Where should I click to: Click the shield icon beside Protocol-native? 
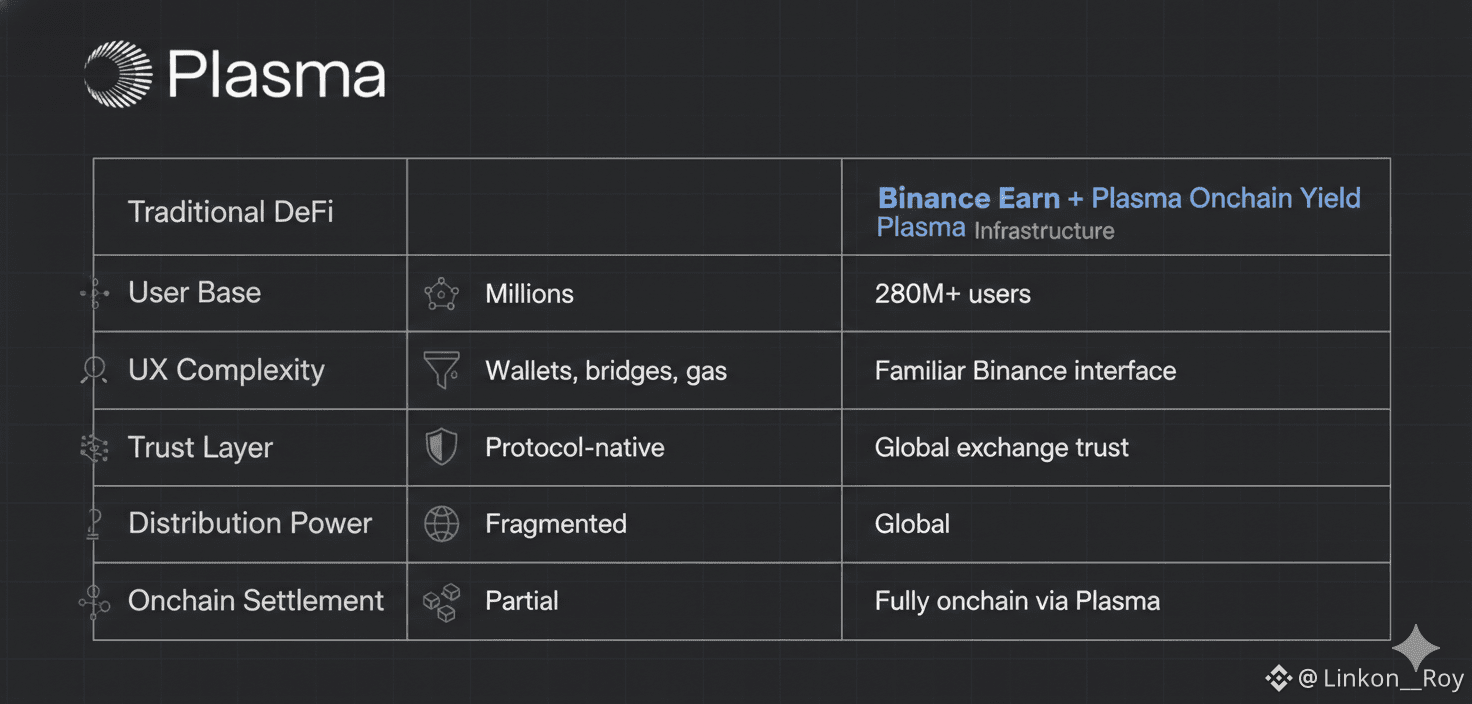(441, 447)
